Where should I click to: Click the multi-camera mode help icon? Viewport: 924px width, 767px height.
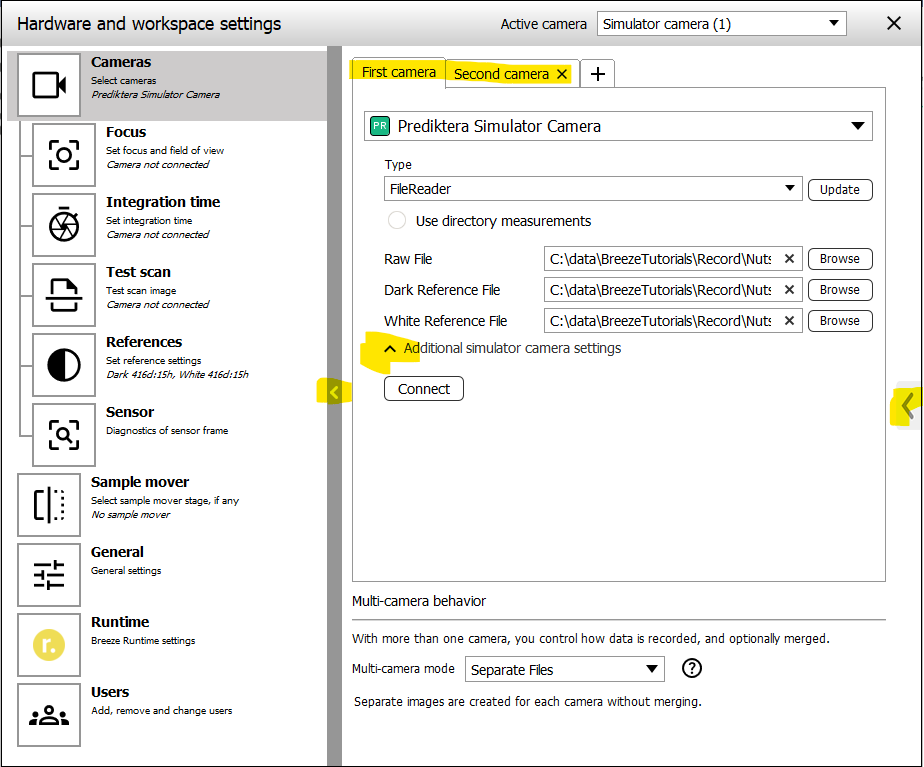(x=691, y=669)
